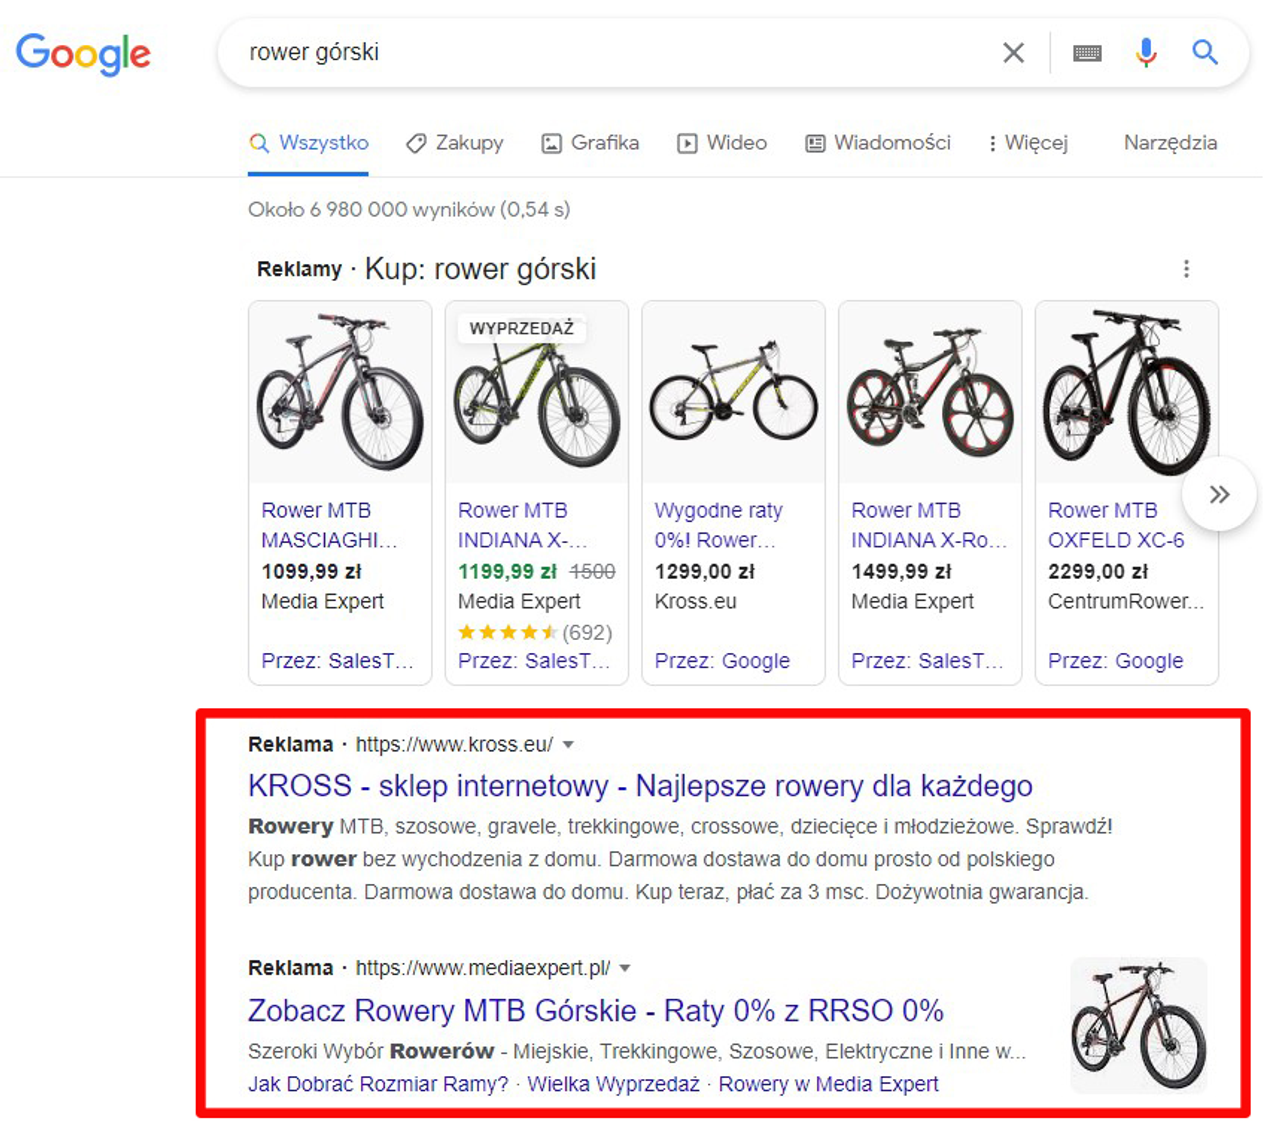The height and width of the screenshot is (1138, 1280).
Task: Click the magnifying glass search icon
Action: click(x=1205, y=52)
